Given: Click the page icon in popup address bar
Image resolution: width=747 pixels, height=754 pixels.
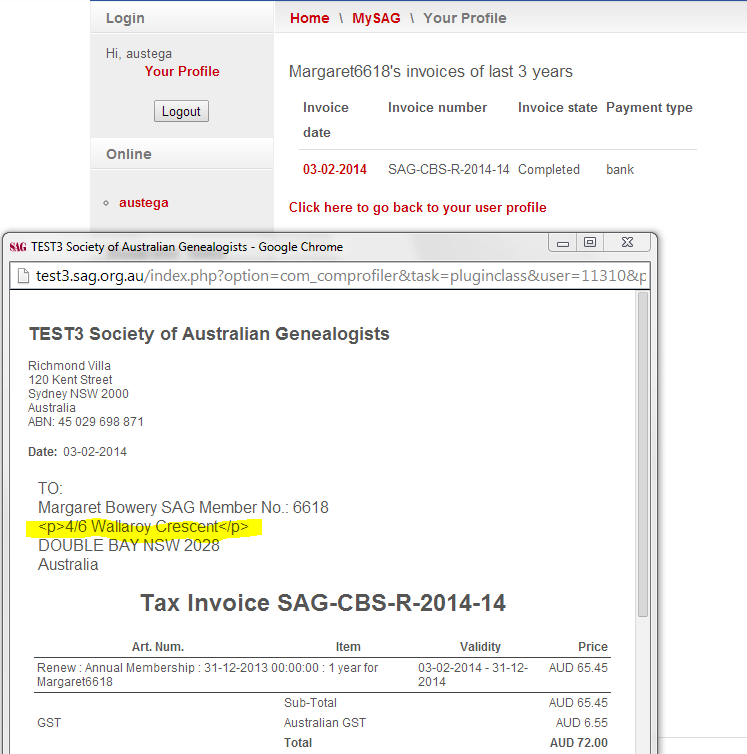Looking at the screenshot, I should click(x=23, y=276).
